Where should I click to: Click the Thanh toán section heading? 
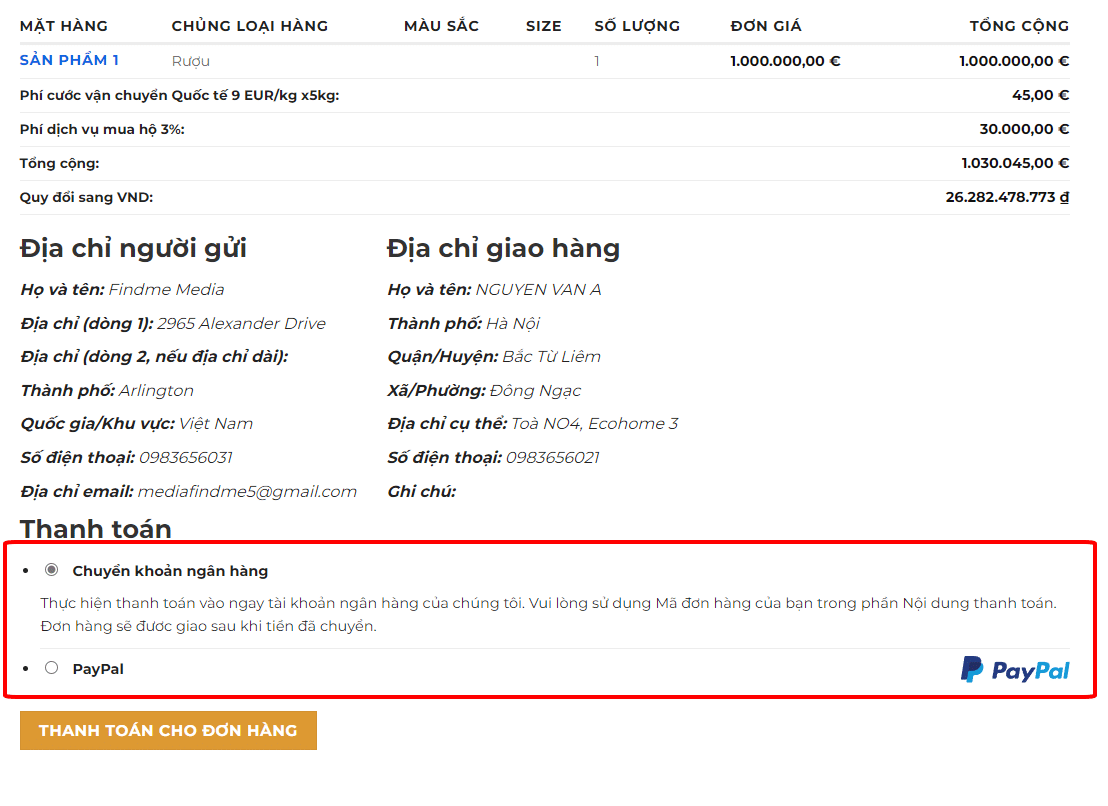96,529
